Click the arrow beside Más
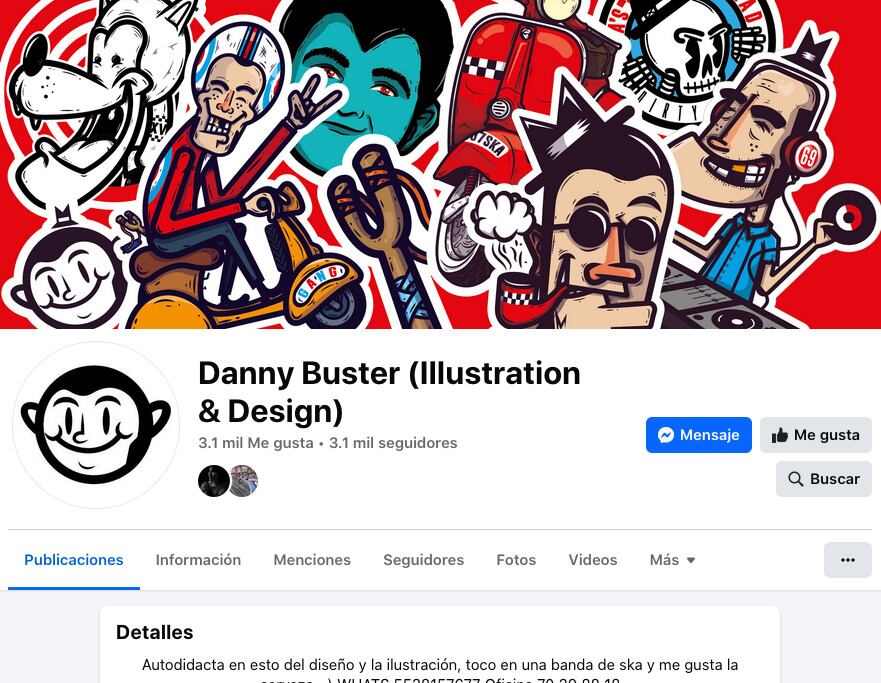 pyautogui.click(x=691, y=561)
